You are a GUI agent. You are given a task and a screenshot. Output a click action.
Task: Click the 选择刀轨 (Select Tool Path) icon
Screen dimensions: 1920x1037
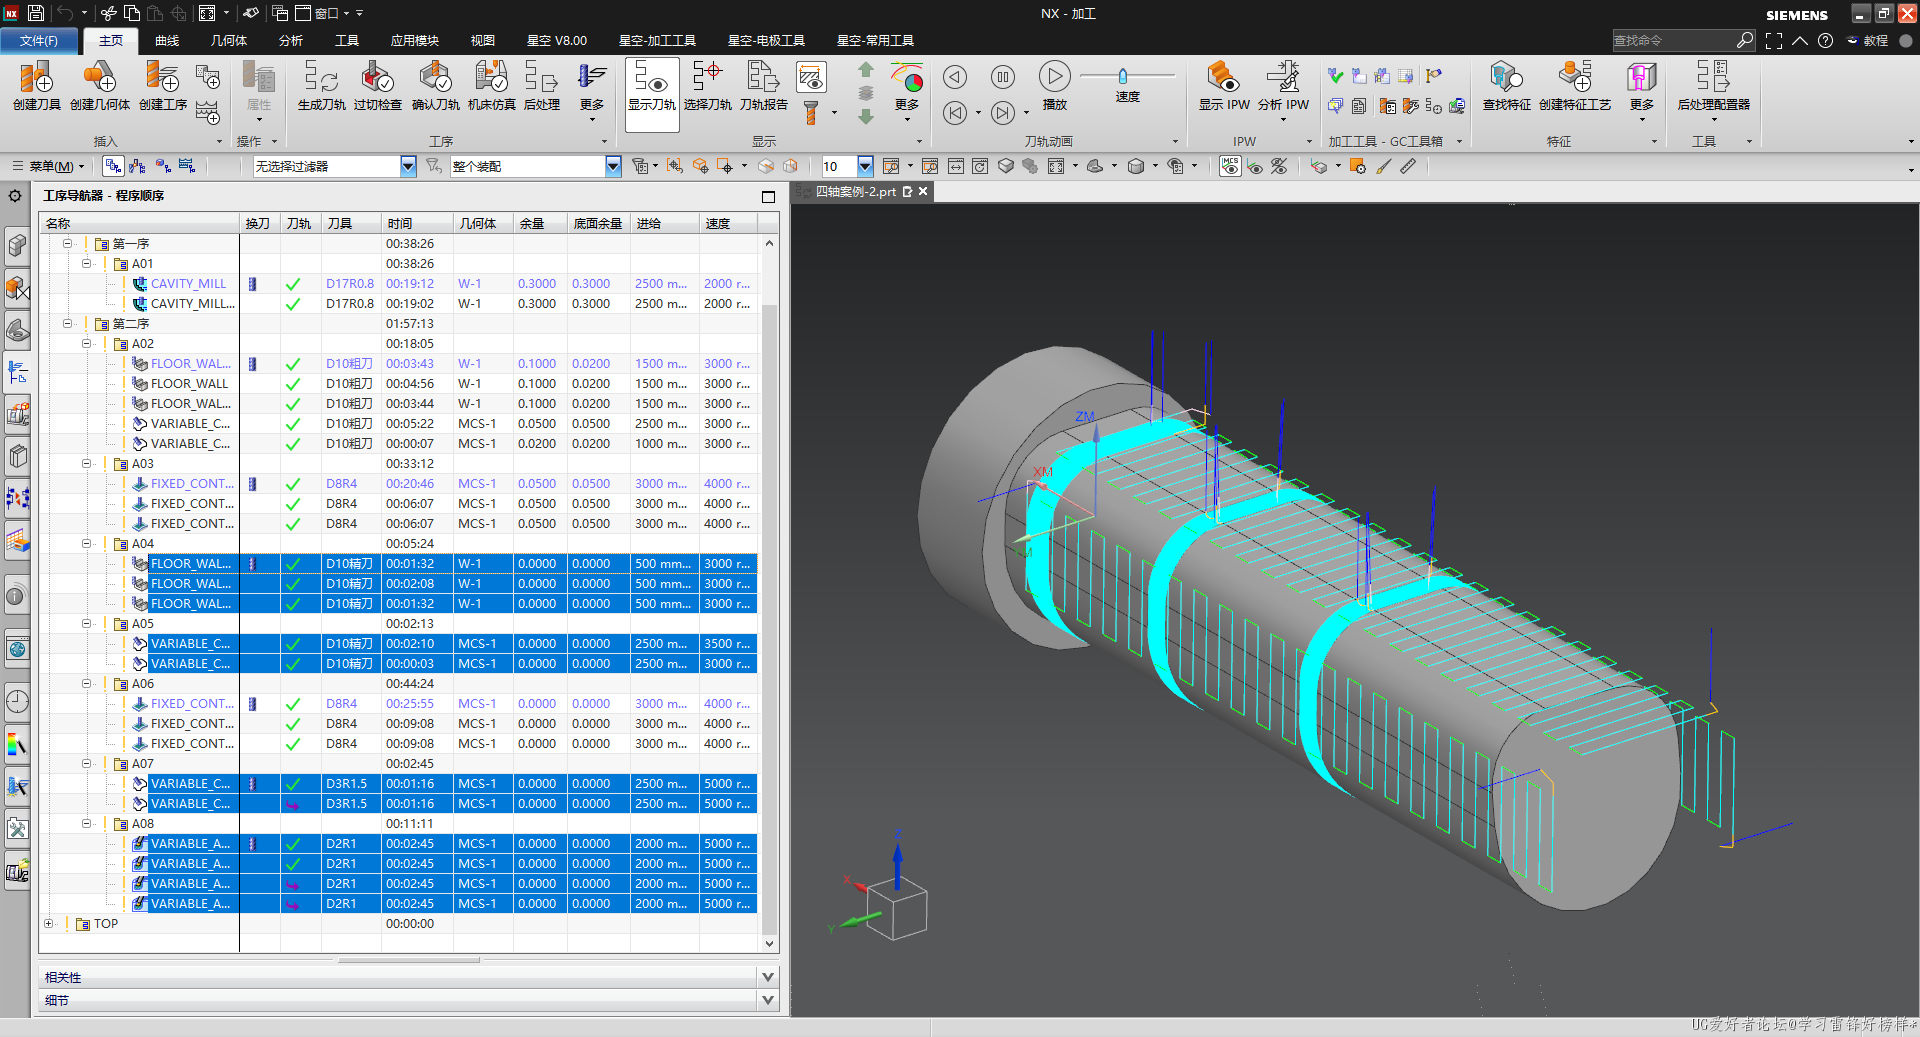(x=707, y=85)
